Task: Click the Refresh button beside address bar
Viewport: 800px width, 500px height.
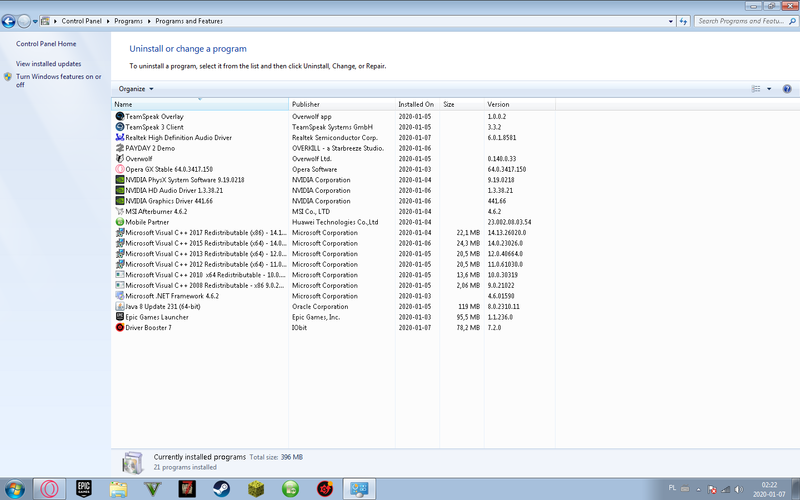Action: tap(684, 21)
